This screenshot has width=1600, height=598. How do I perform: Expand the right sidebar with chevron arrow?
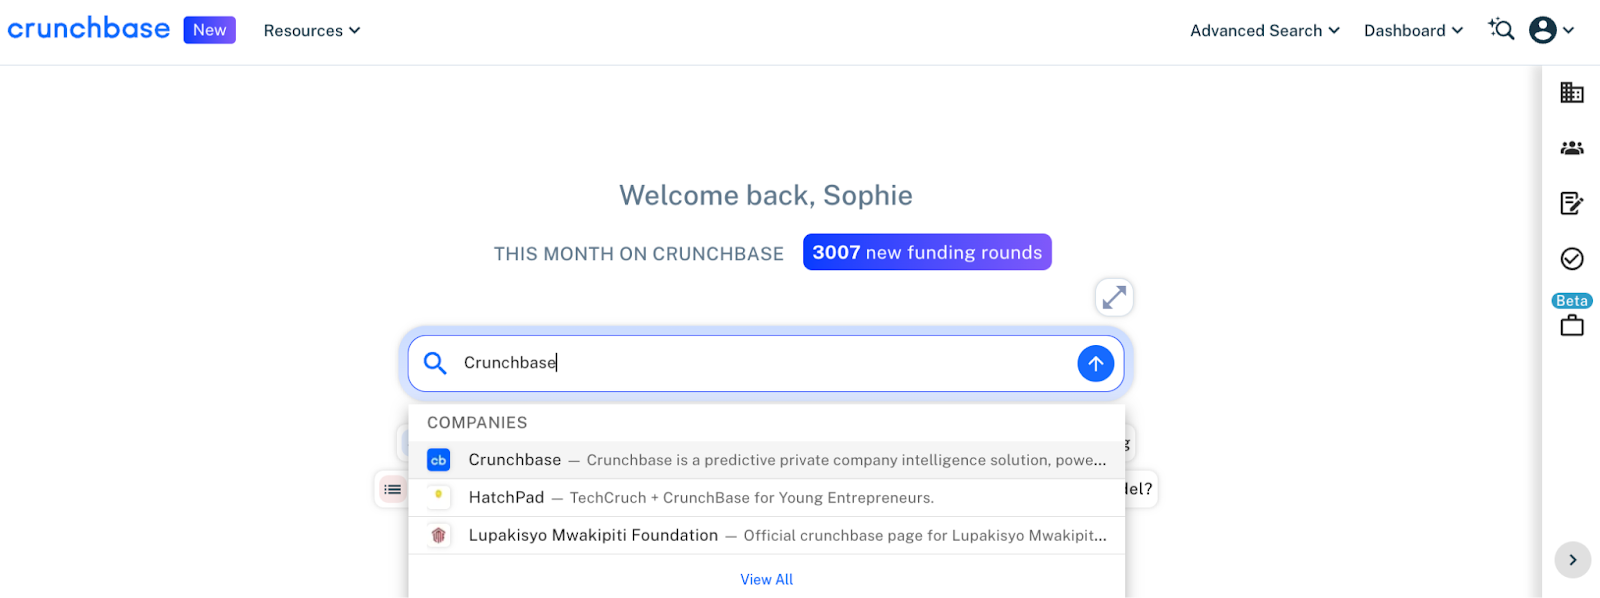1572,560
